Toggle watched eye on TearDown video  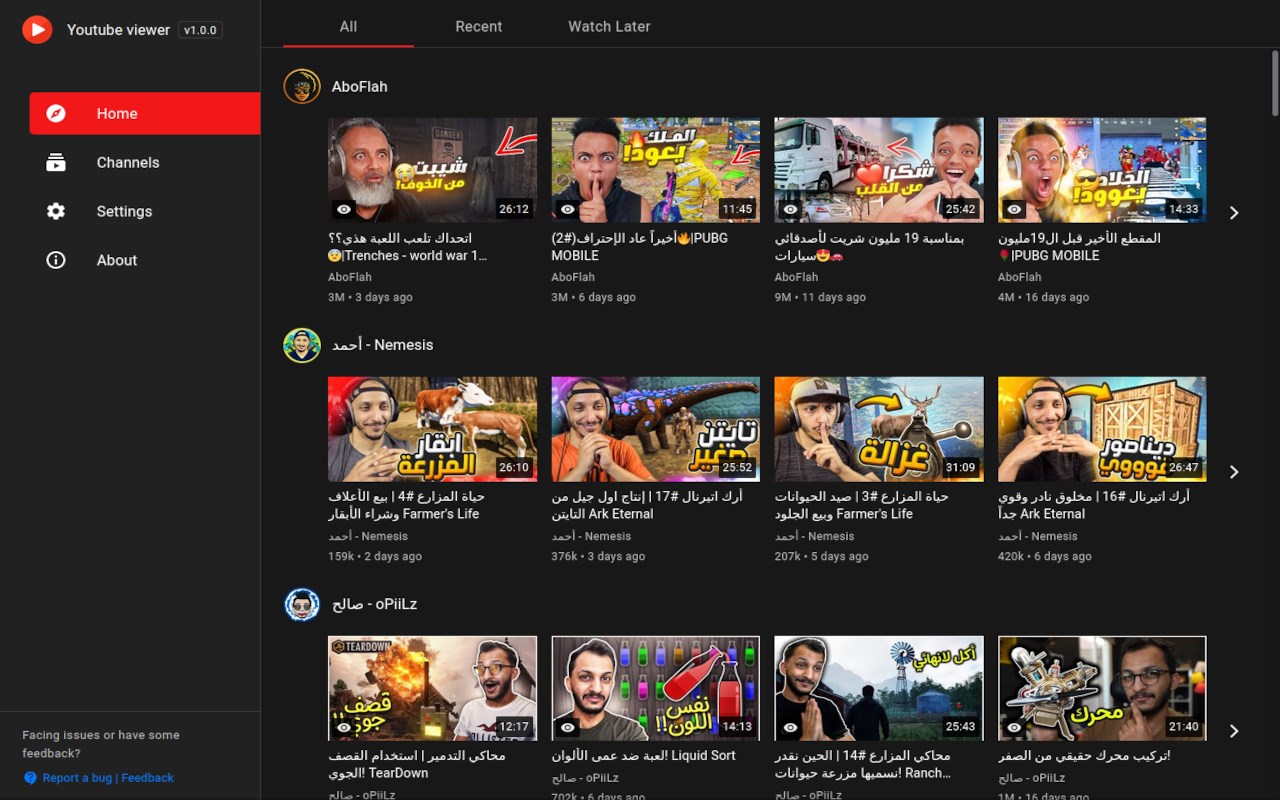coord(344,727)
